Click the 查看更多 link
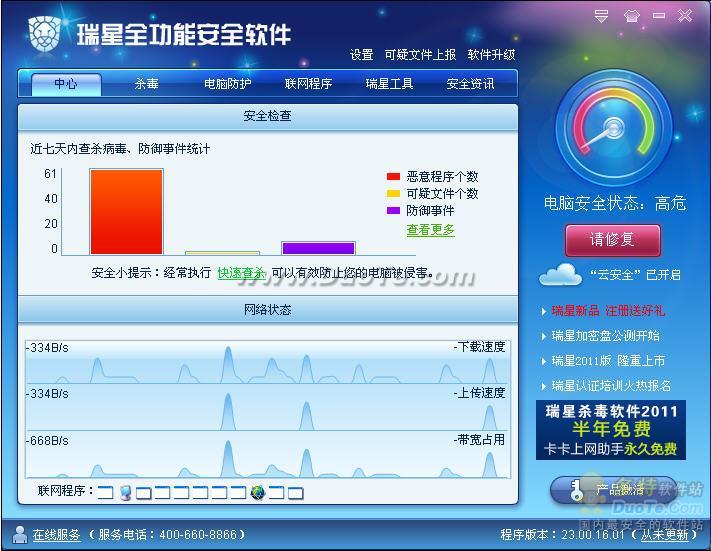711x551 pixels. (x=430, y=230)
